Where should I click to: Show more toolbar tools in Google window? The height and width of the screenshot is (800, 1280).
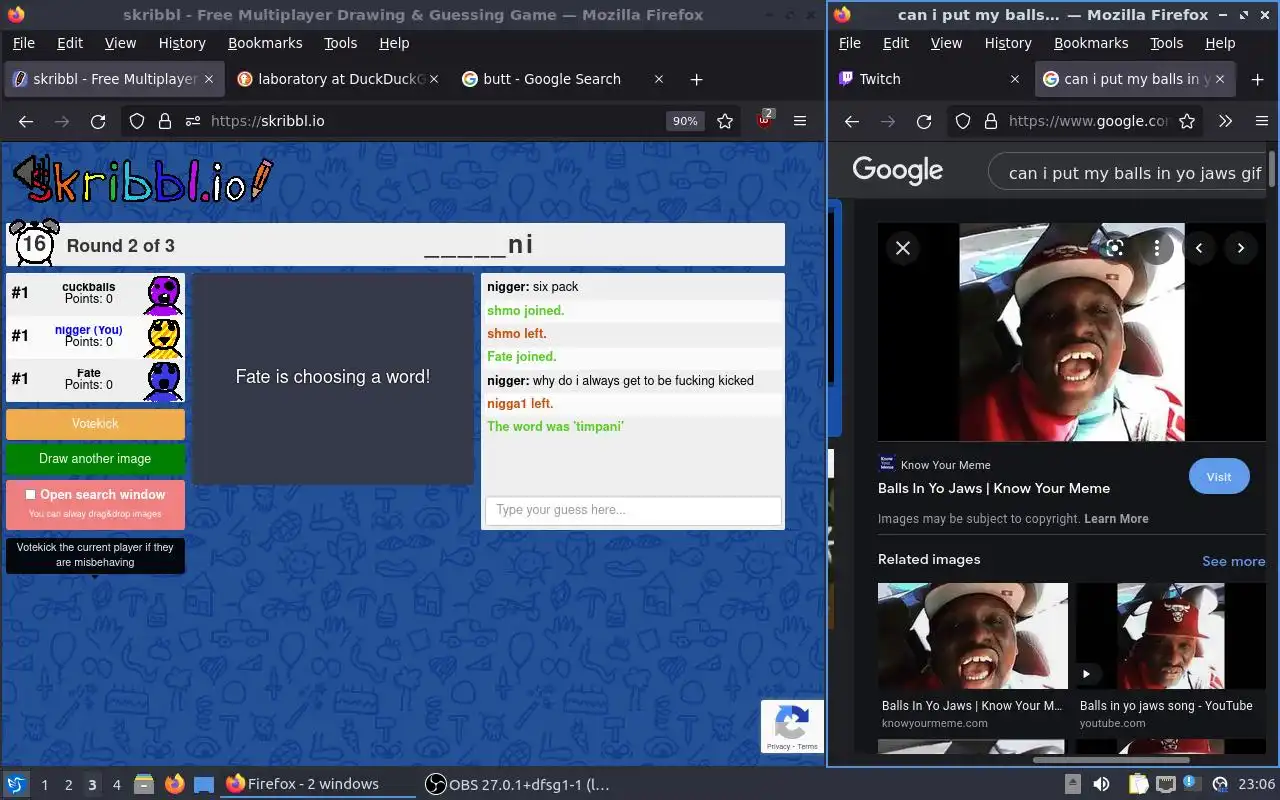pyautogui.click(x=1225, y=121)
